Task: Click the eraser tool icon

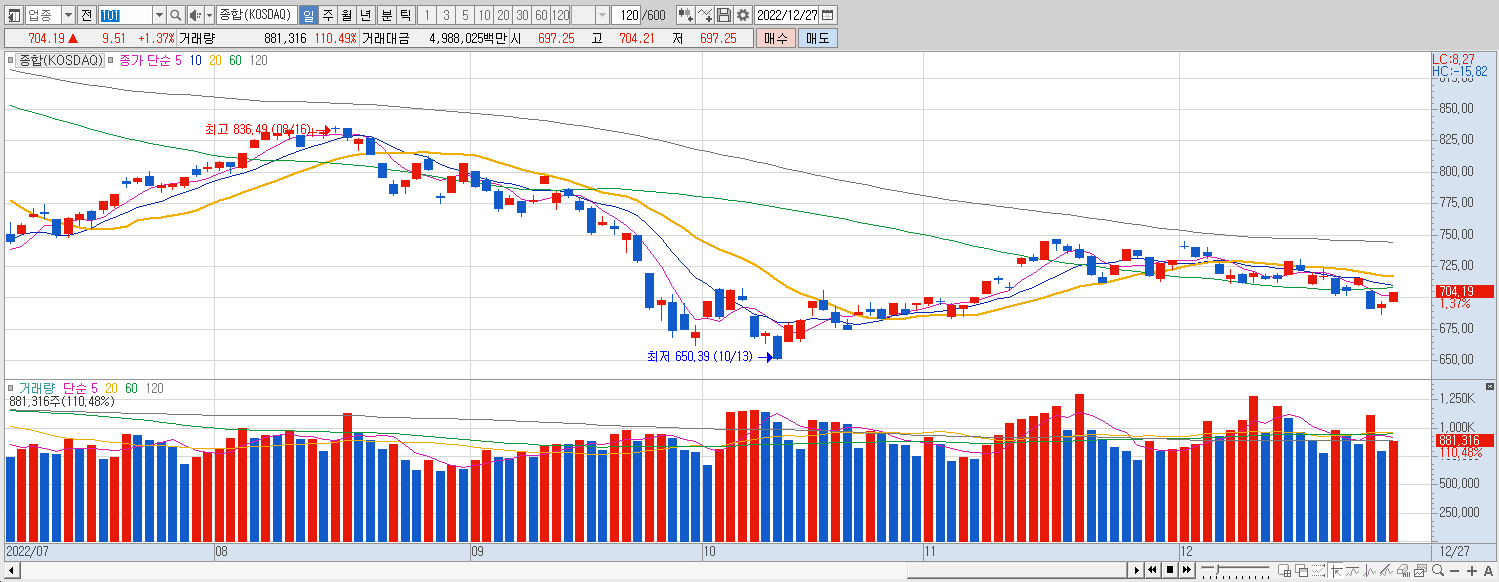Action: (1403, 571)
